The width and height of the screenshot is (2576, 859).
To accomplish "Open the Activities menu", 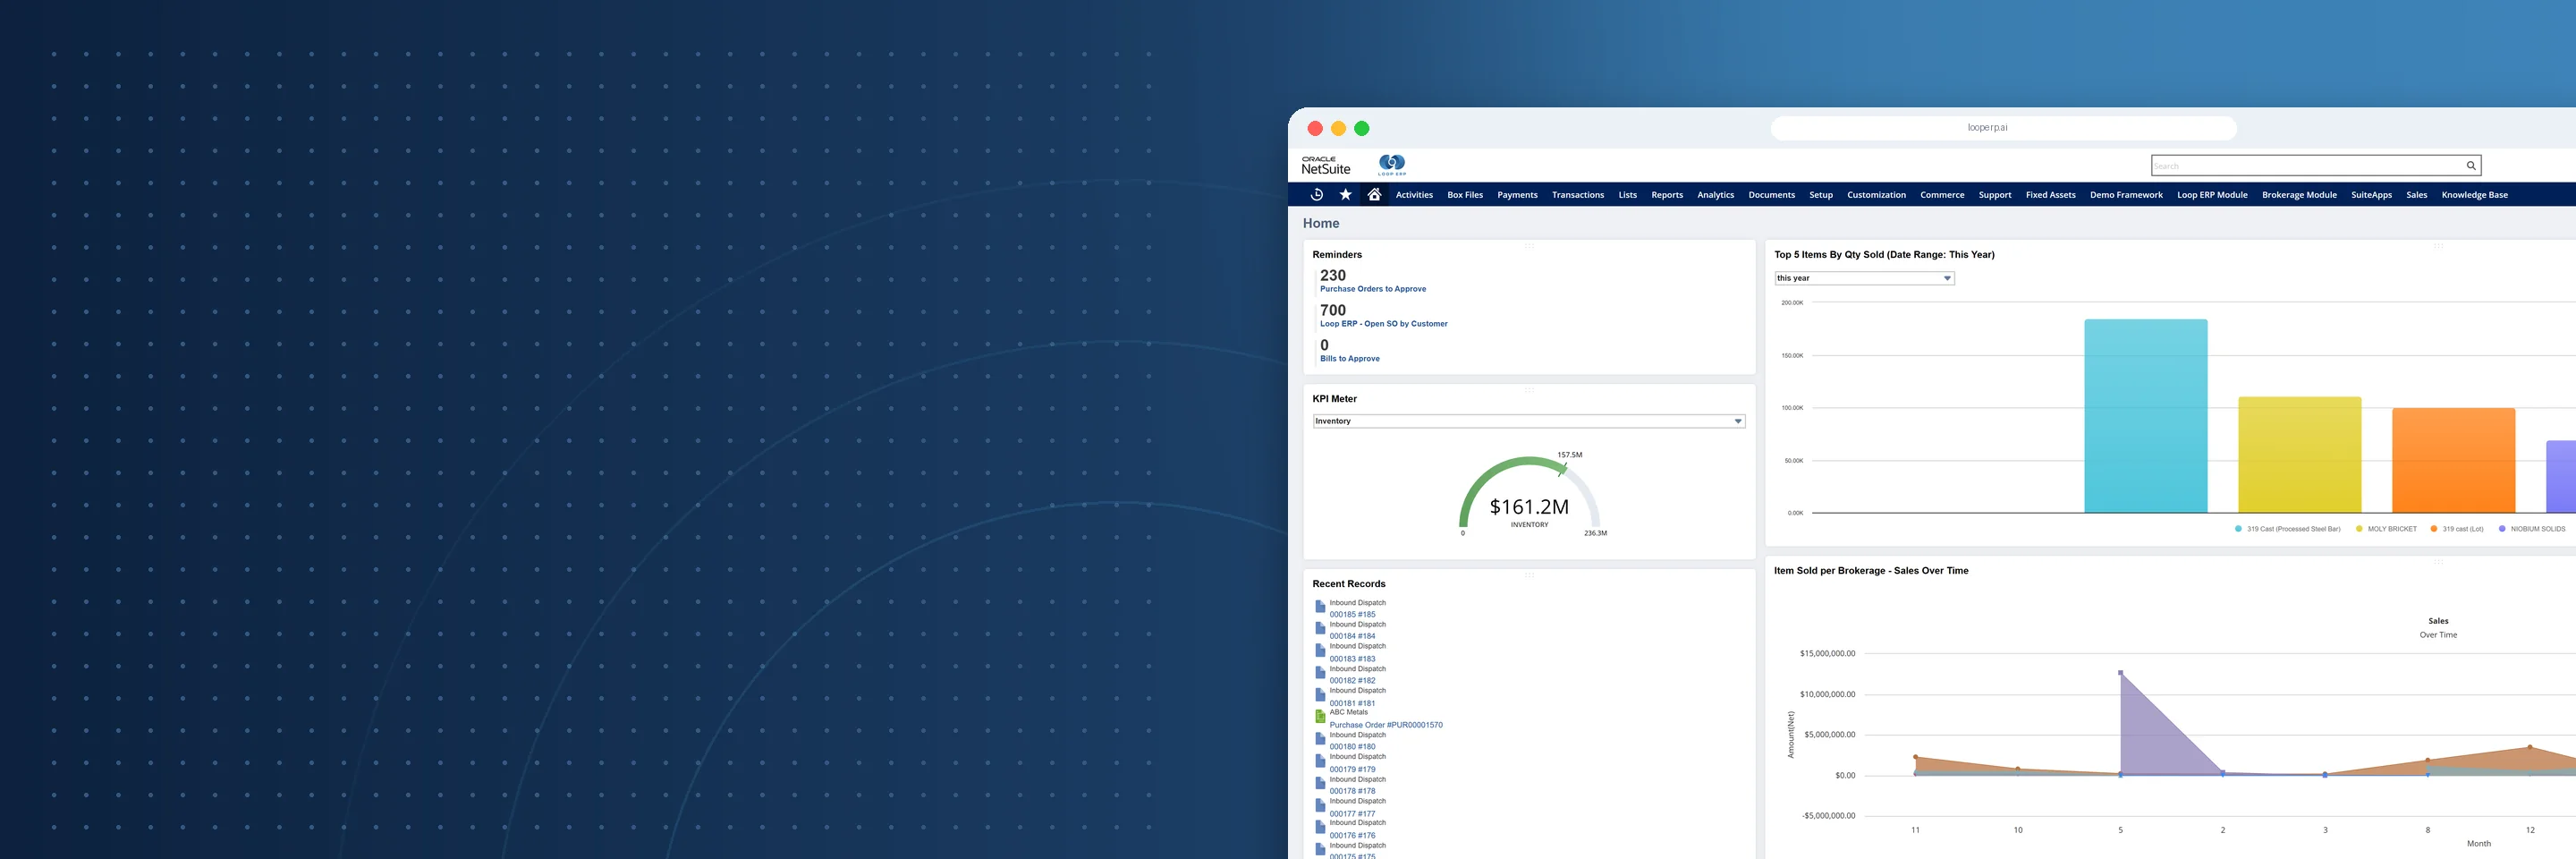I will 1414,195.
